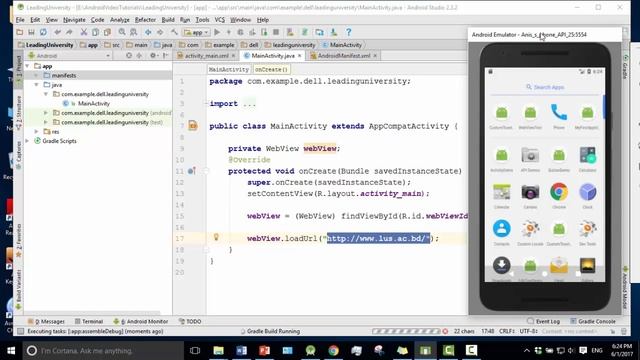This screenshot has width=640, height=360.
Task: Click the Windows Start button
Action: (x=11, y=351)
